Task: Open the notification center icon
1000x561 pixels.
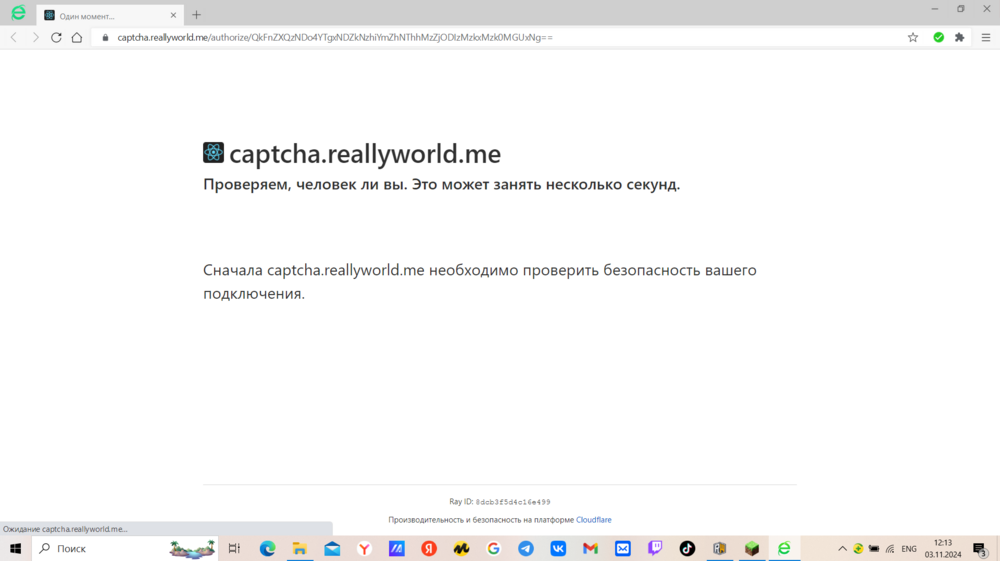Action: [981, 548]
